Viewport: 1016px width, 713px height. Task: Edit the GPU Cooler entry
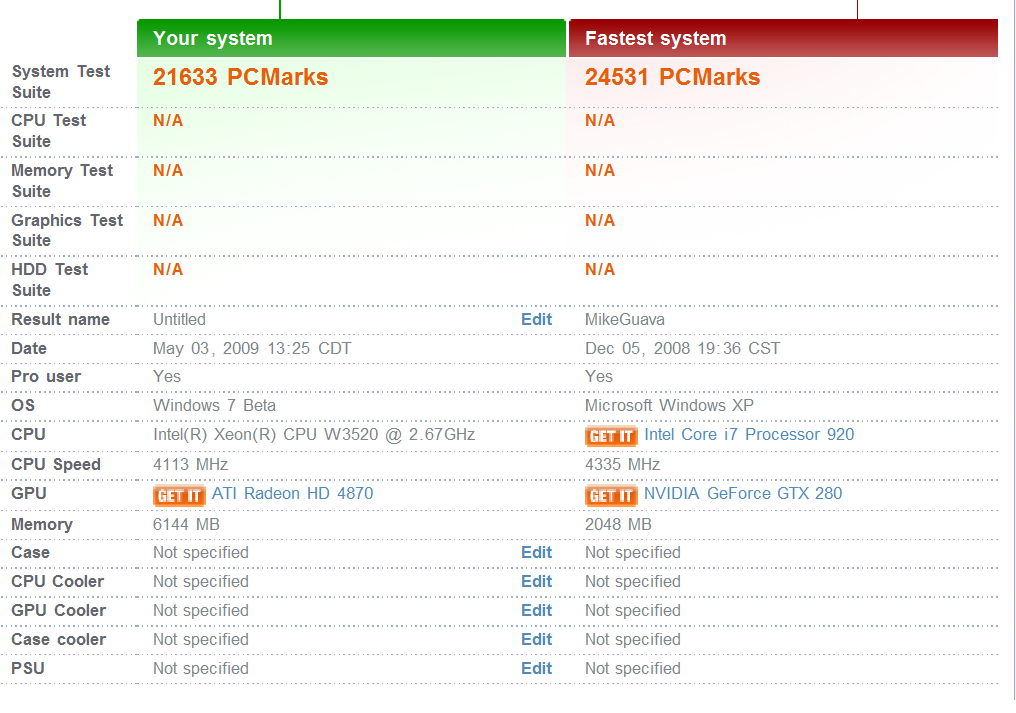pyautogui.click(x=537, y=611)
